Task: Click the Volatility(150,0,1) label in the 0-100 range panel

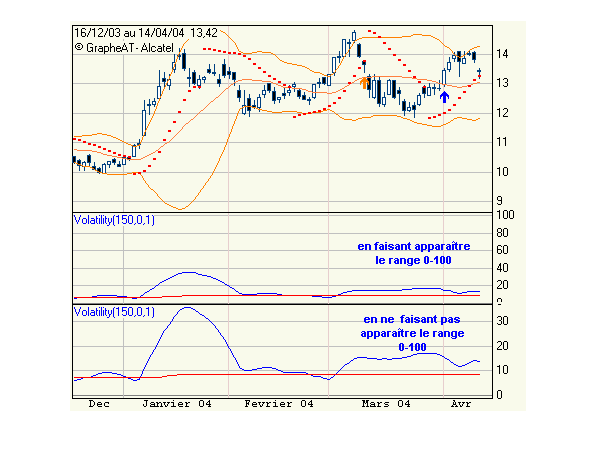Action: point(114,220)
